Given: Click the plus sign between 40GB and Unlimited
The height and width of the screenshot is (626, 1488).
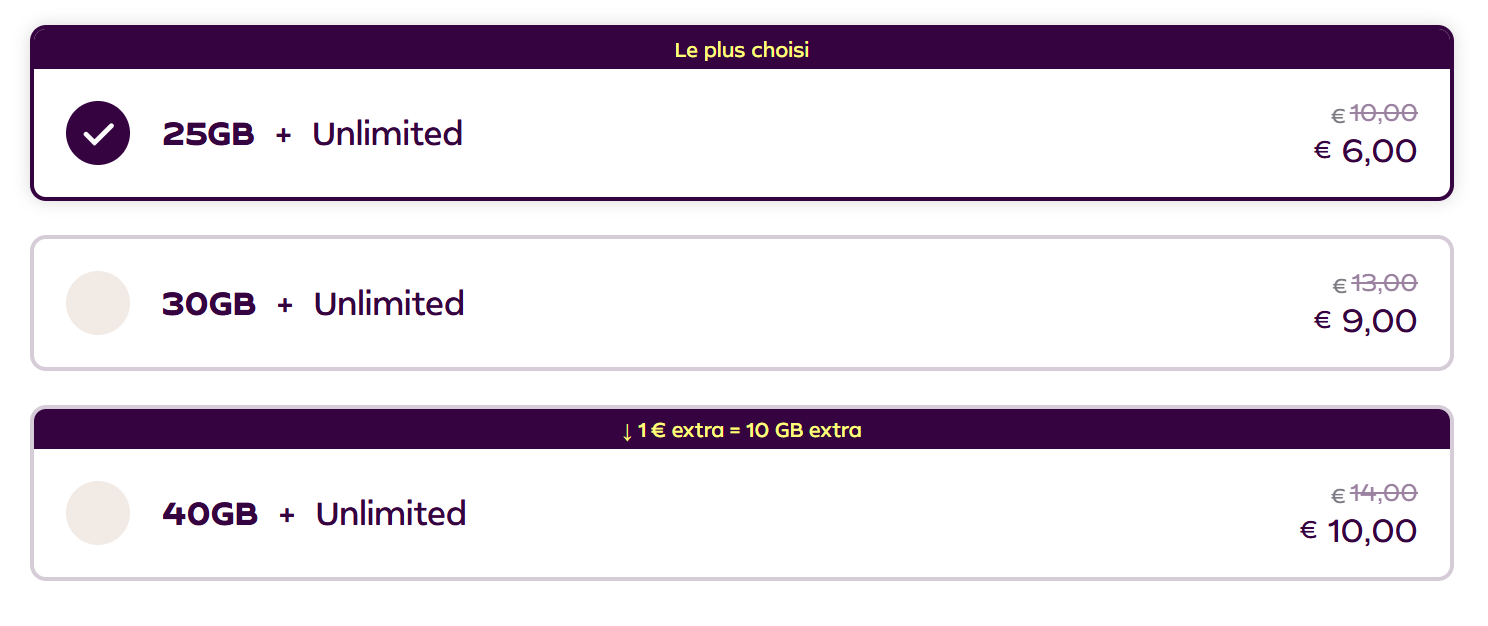Looking at the screenshot, I should pyautogui.click(x=286, y=513).
